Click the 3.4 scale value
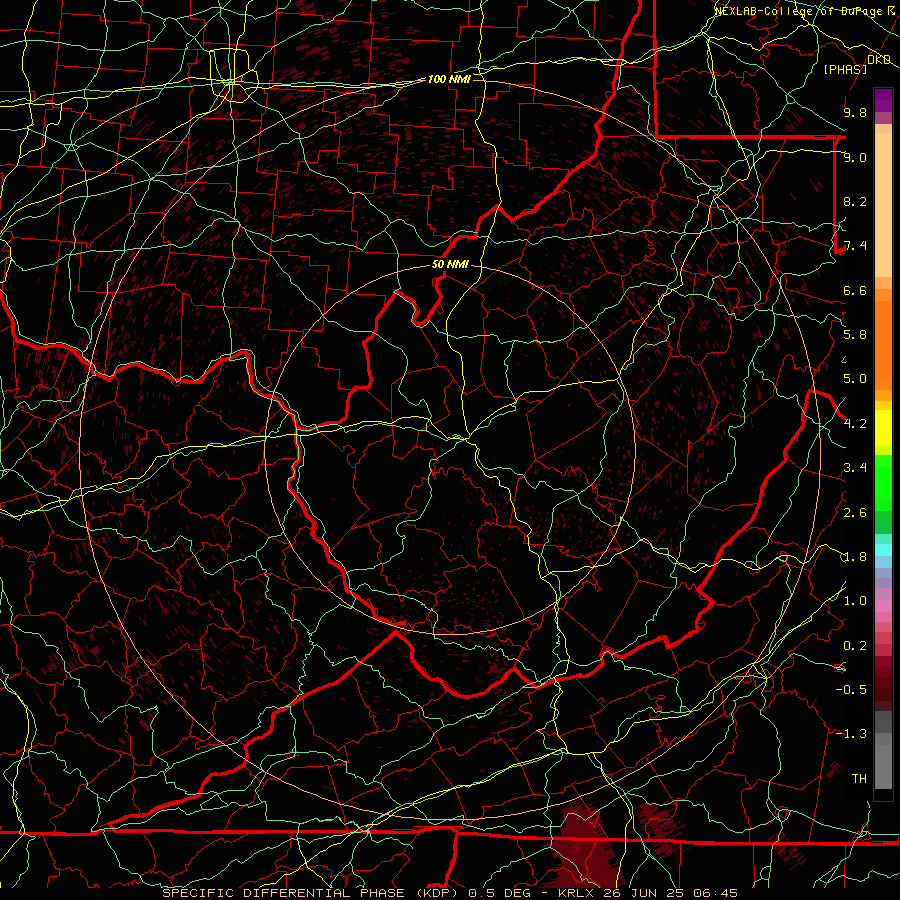This screenshot has width=900, height=900. point(855,468)
